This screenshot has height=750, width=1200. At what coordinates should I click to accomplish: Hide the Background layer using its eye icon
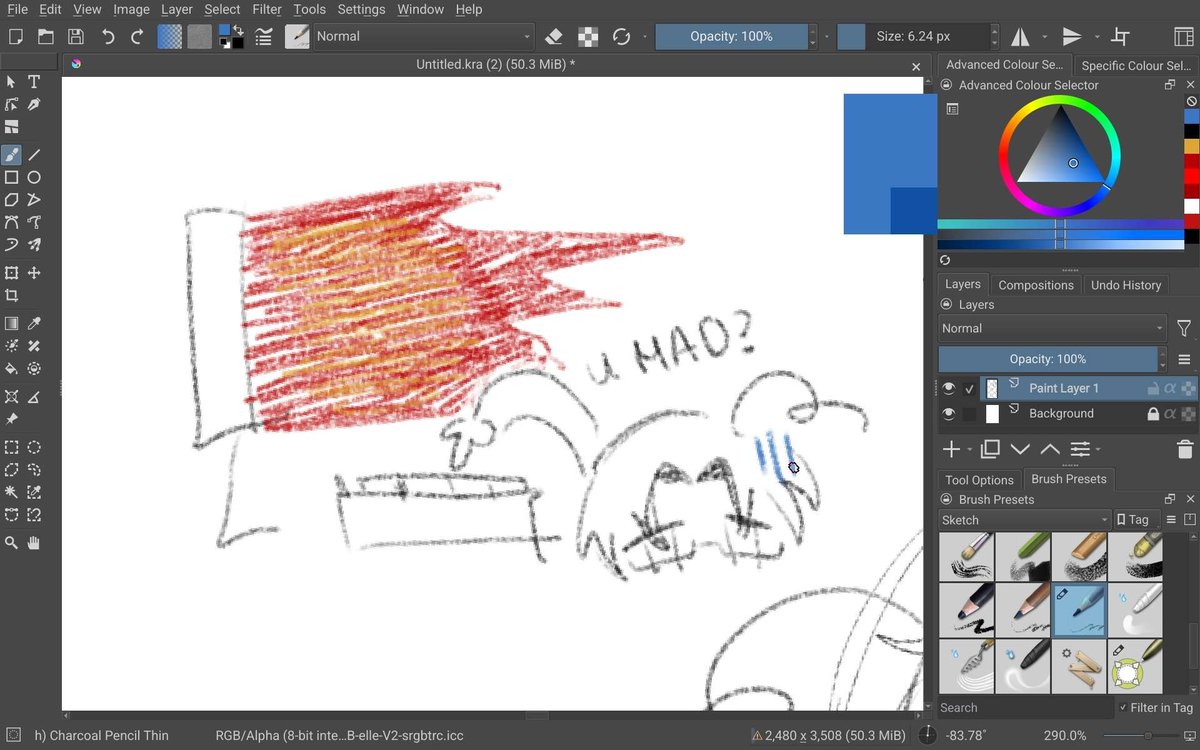point(949,413)
